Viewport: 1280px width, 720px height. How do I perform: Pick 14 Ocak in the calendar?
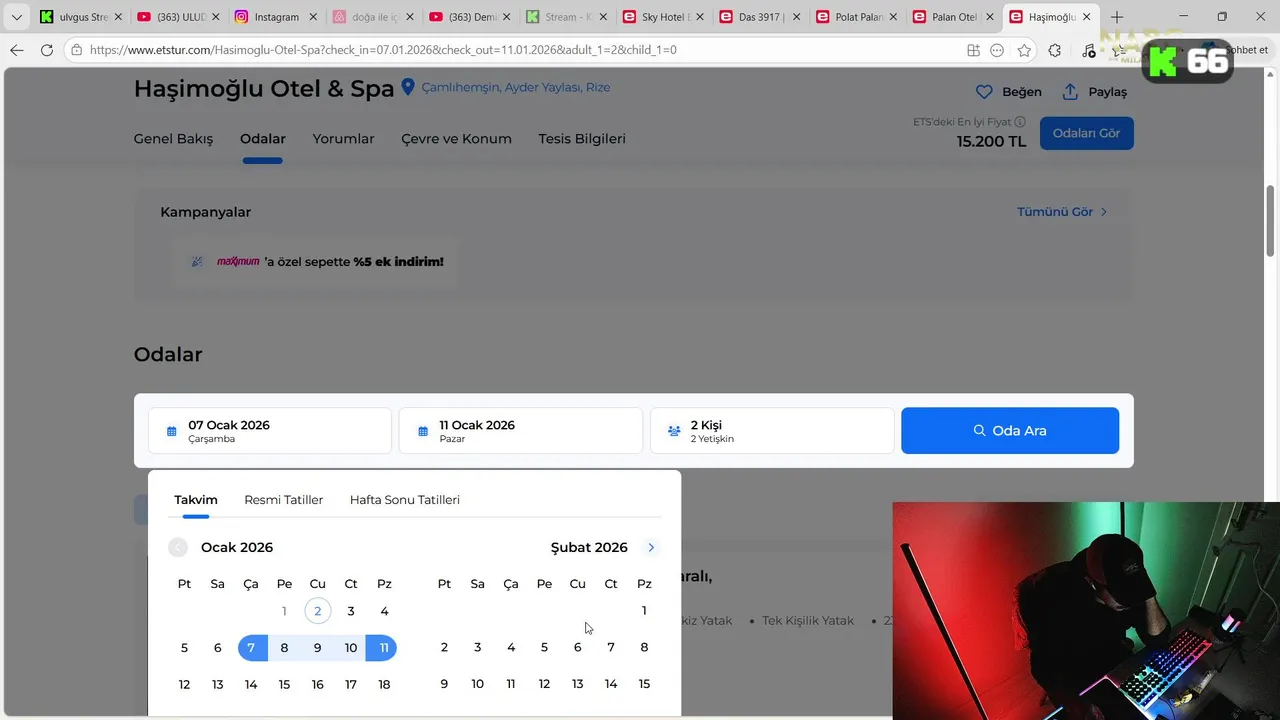[x=251, y=685]
